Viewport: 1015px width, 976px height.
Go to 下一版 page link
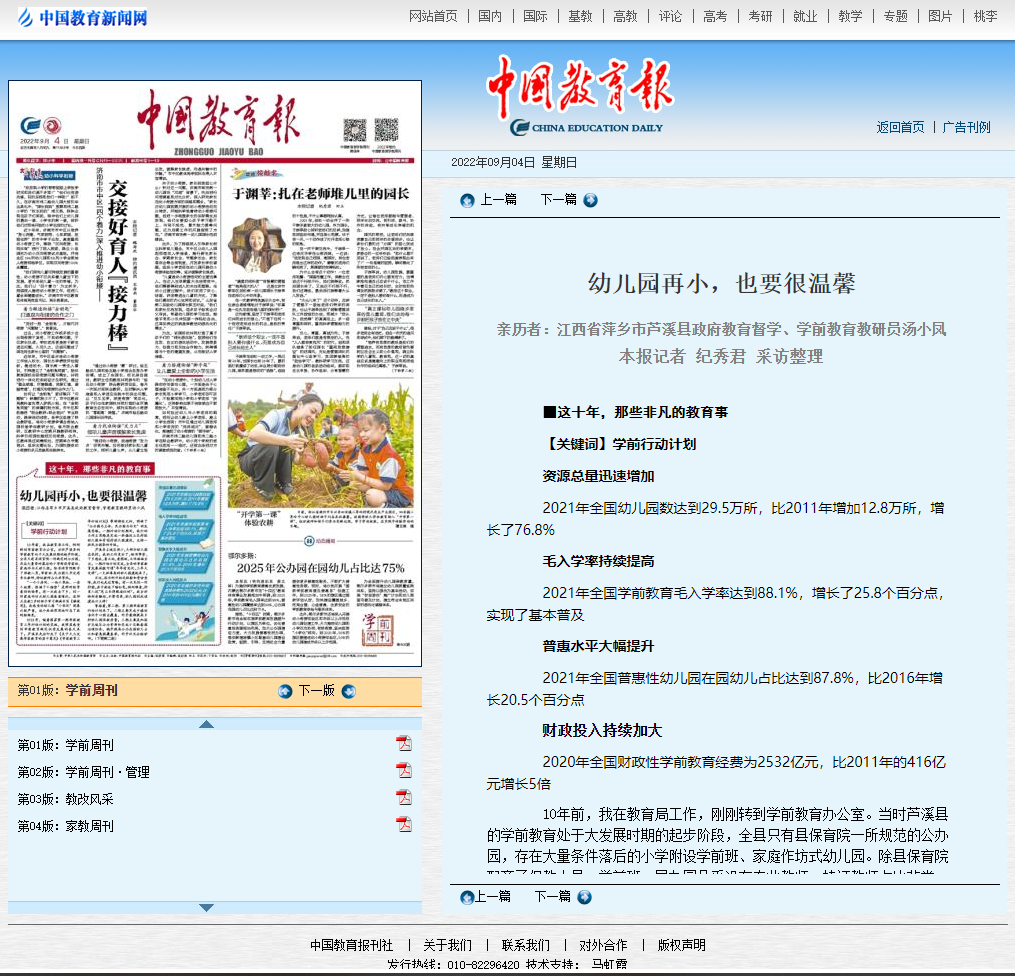[317, 691]
